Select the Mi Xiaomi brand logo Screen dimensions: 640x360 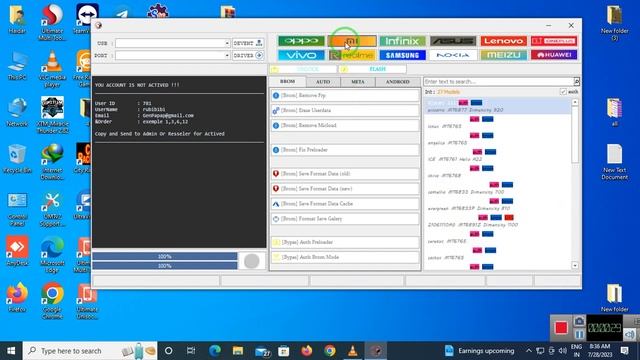click(x=352, y=41)
